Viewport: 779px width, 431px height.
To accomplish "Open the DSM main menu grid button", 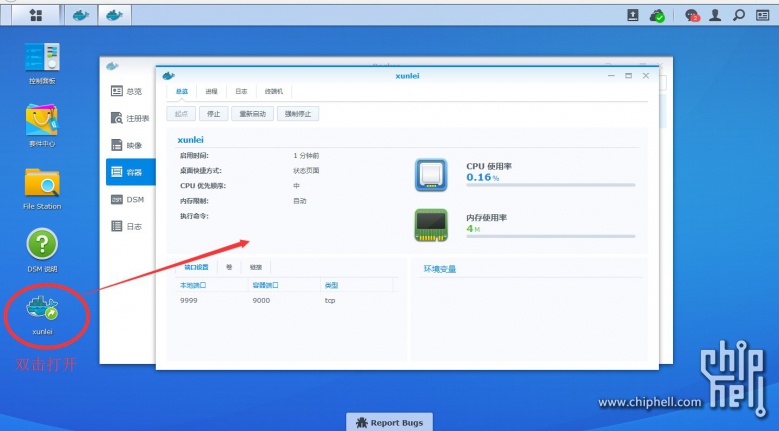I will (36, 15).
